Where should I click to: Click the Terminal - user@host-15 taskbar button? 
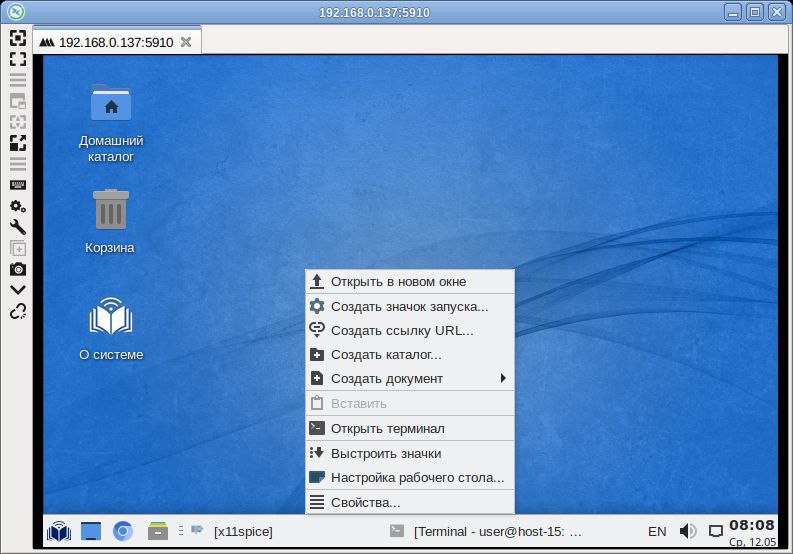pos(486,531)
